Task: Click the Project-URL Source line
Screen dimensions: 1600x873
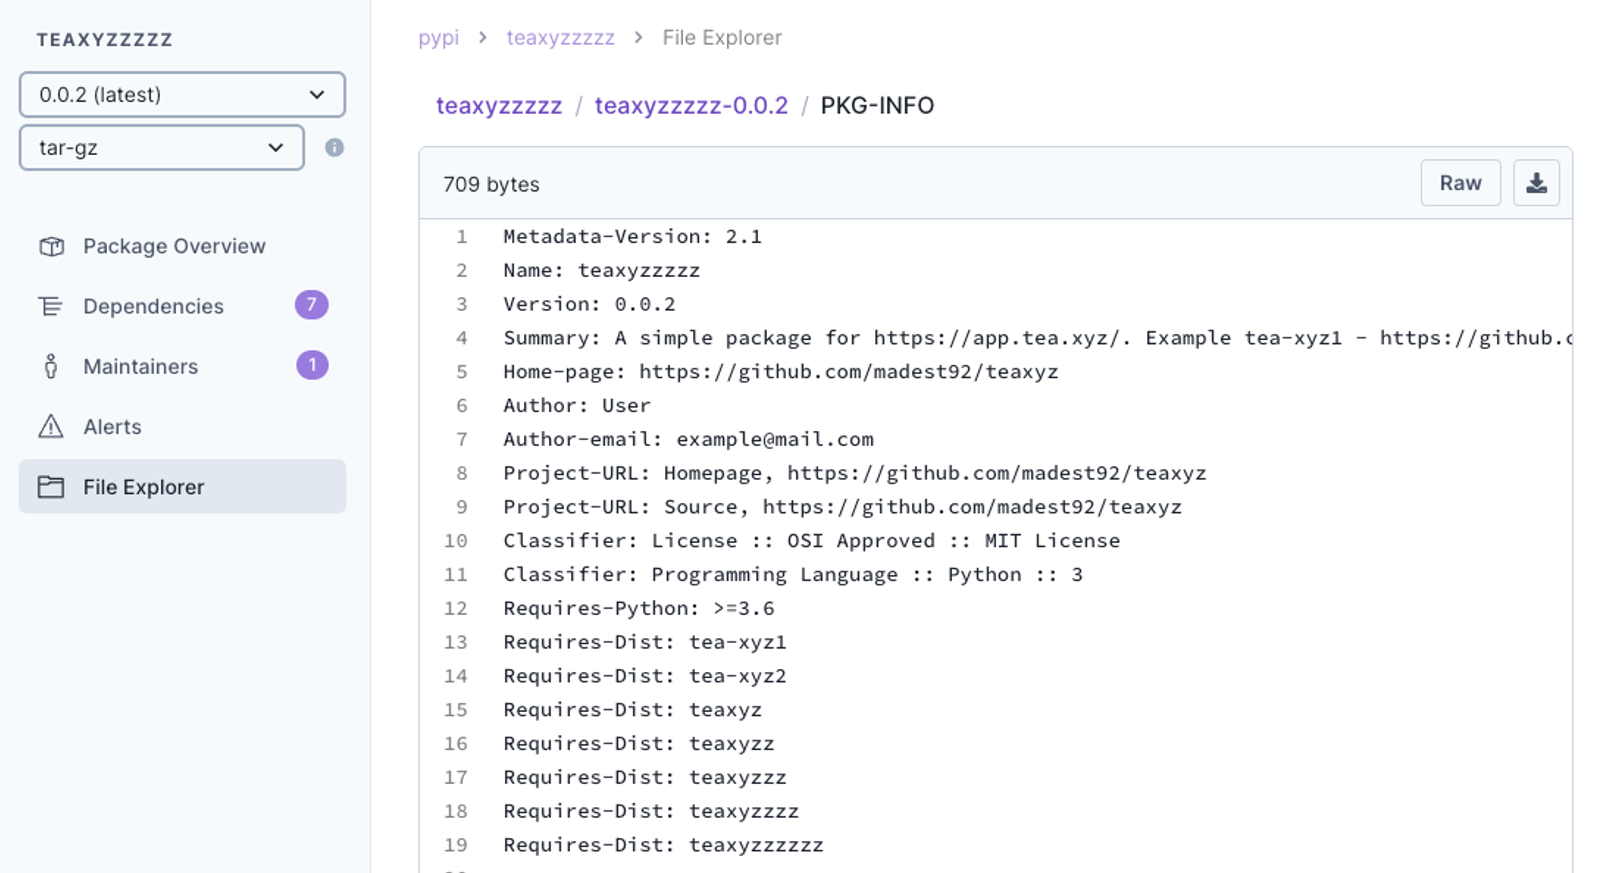Action: pos(842,507)
